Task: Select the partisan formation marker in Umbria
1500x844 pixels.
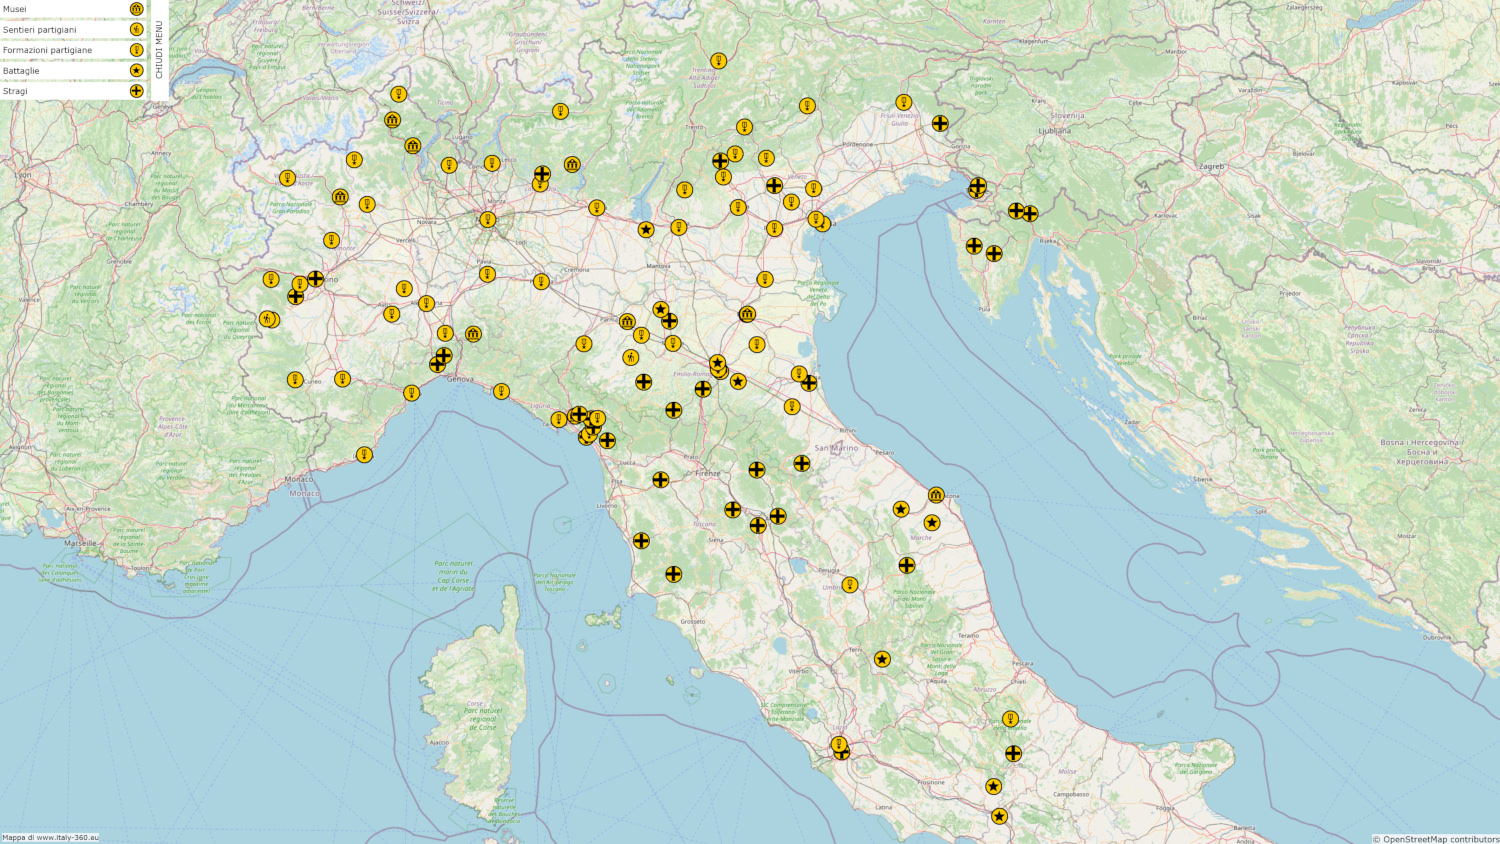Action: [x=850, y=585]
